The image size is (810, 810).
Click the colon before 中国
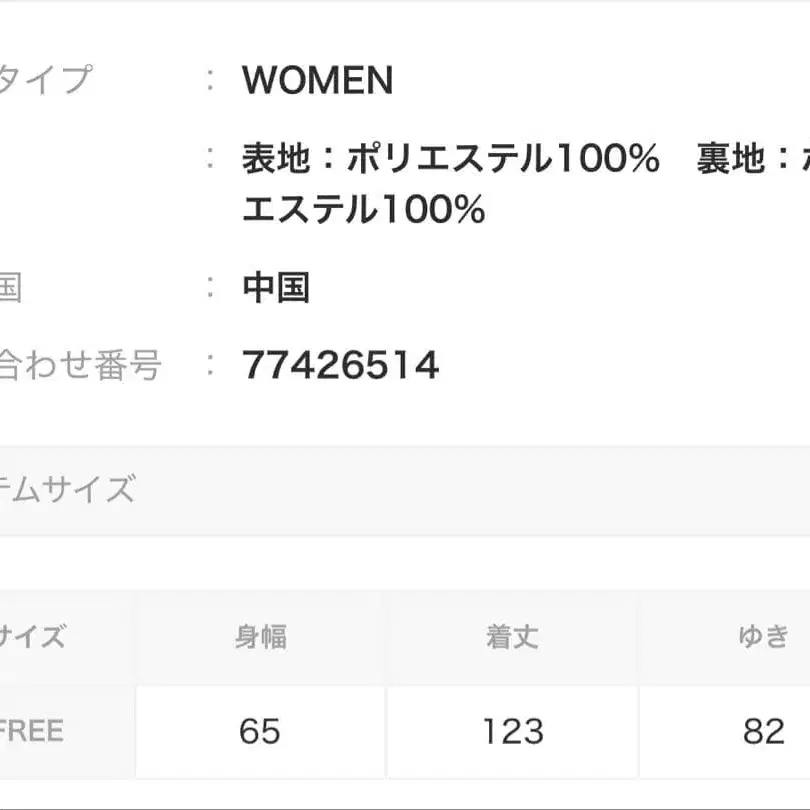pos(211,288)
